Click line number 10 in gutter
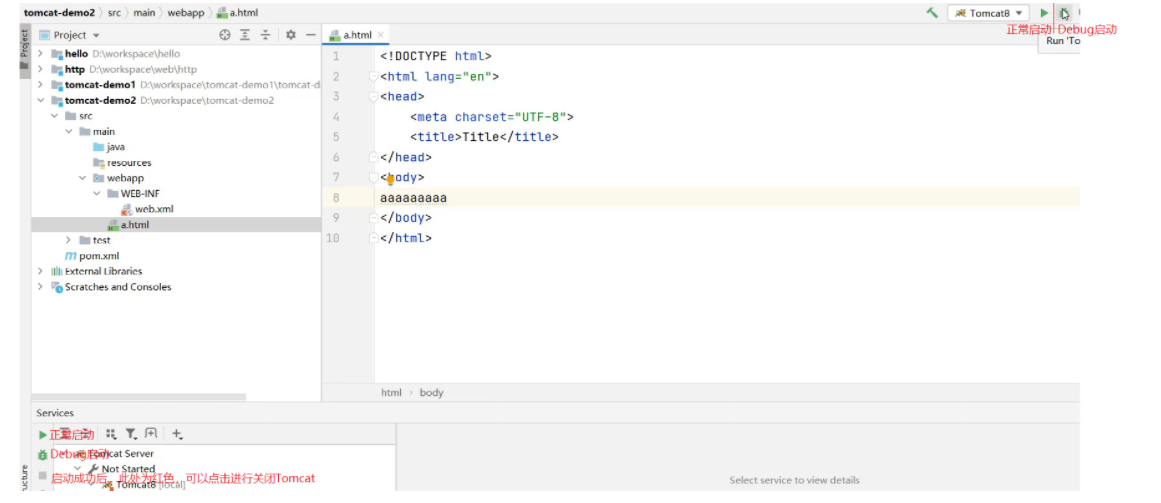Viewport: 1161px width, 503px height. click(x=333, y=238)
